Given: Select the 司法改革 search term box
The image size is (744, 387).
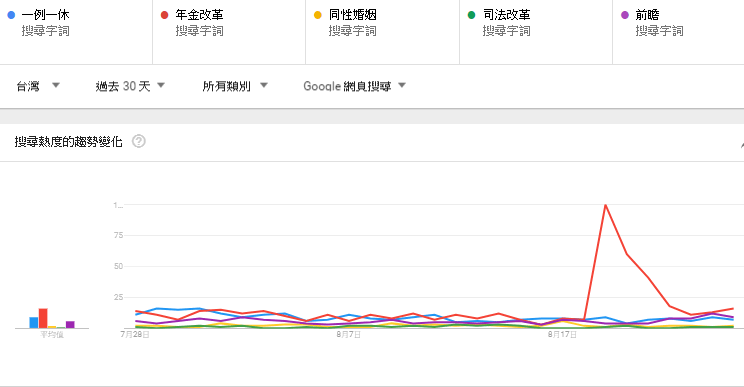Looking at the screenshot, I should [536, 32].
